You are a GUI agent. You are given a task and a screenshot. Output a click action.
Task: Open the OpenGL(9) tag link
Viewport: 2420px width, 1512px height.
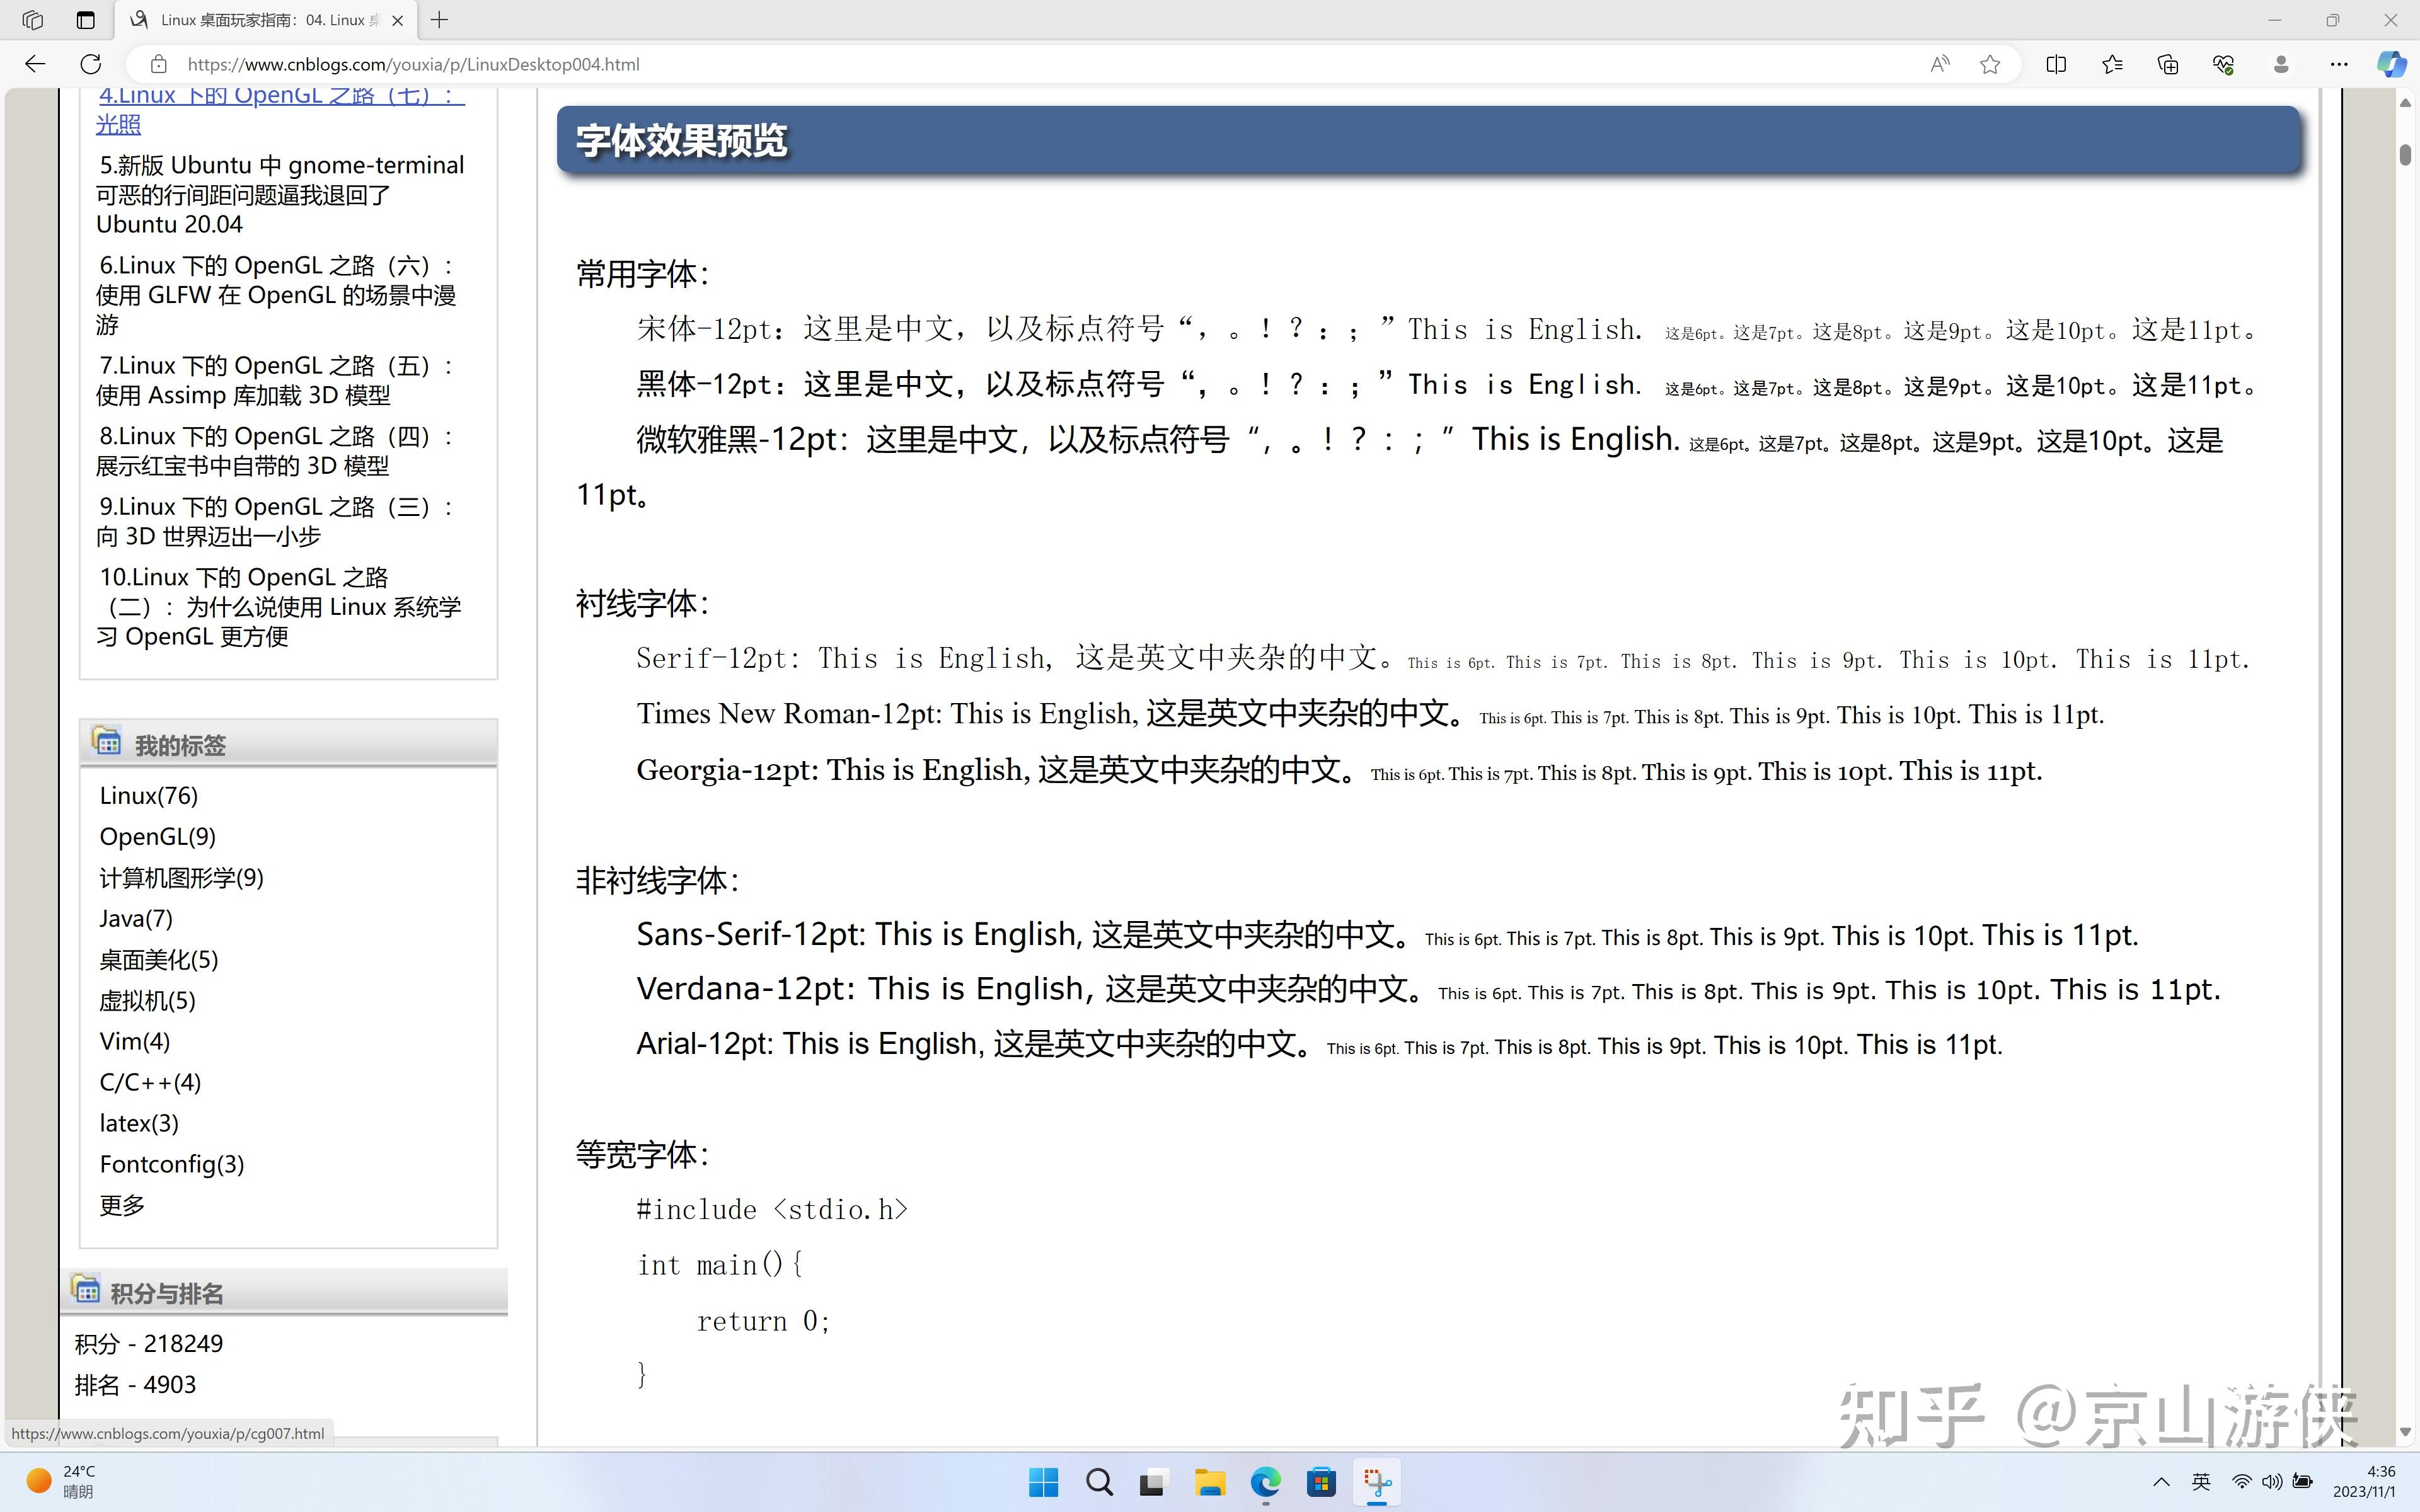pos(157,836)
